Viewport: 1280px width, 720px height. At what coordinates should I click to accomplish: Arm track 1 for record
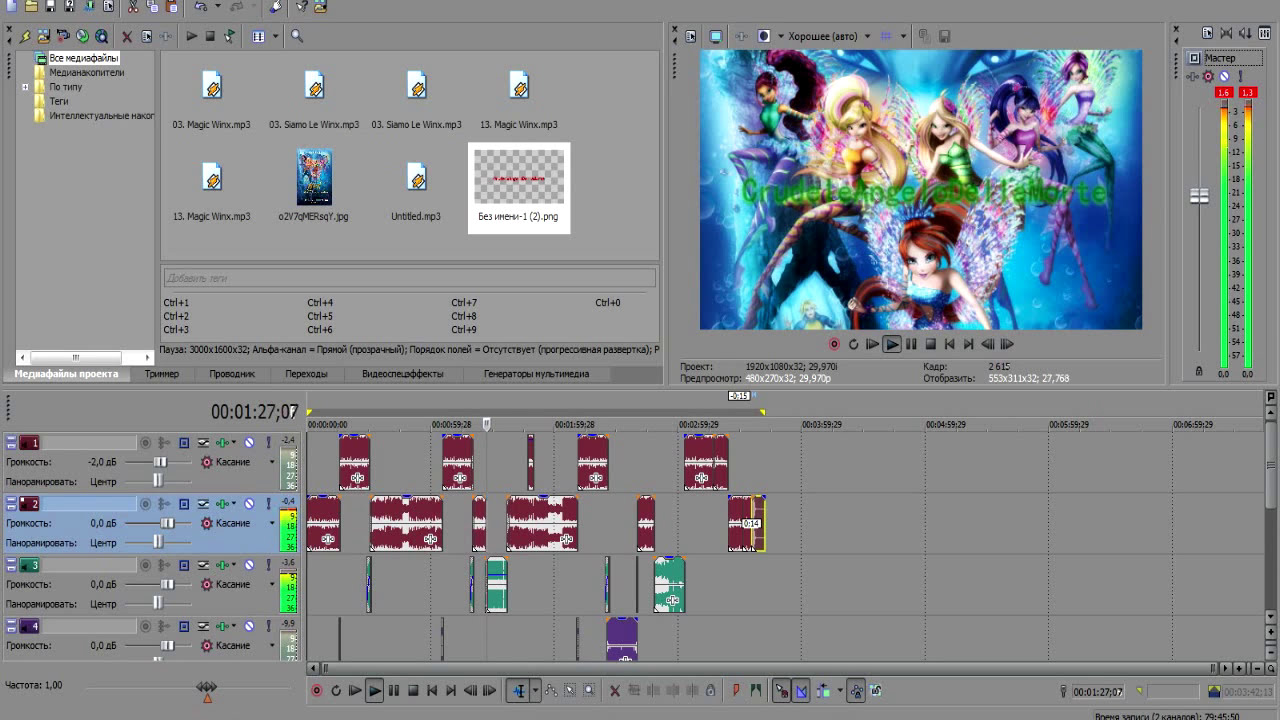coord(145,443)
